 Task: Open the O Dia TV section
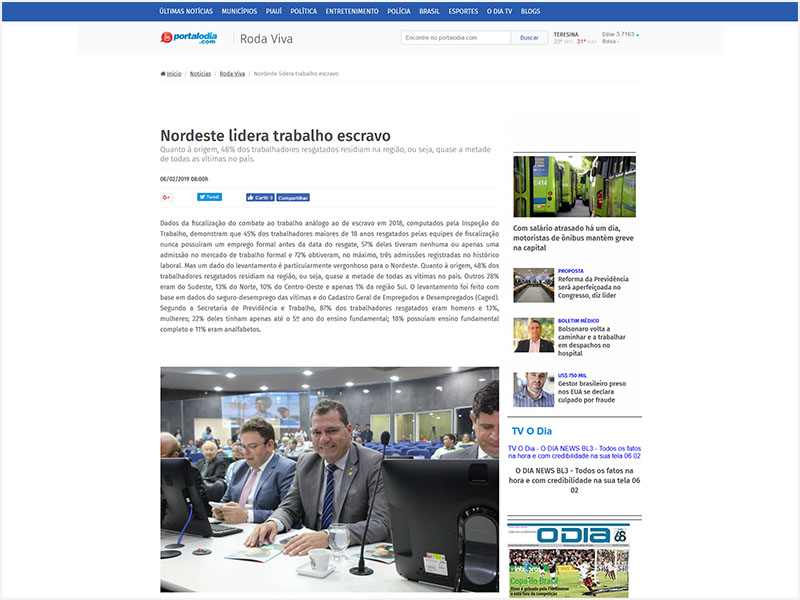(499, 11)
